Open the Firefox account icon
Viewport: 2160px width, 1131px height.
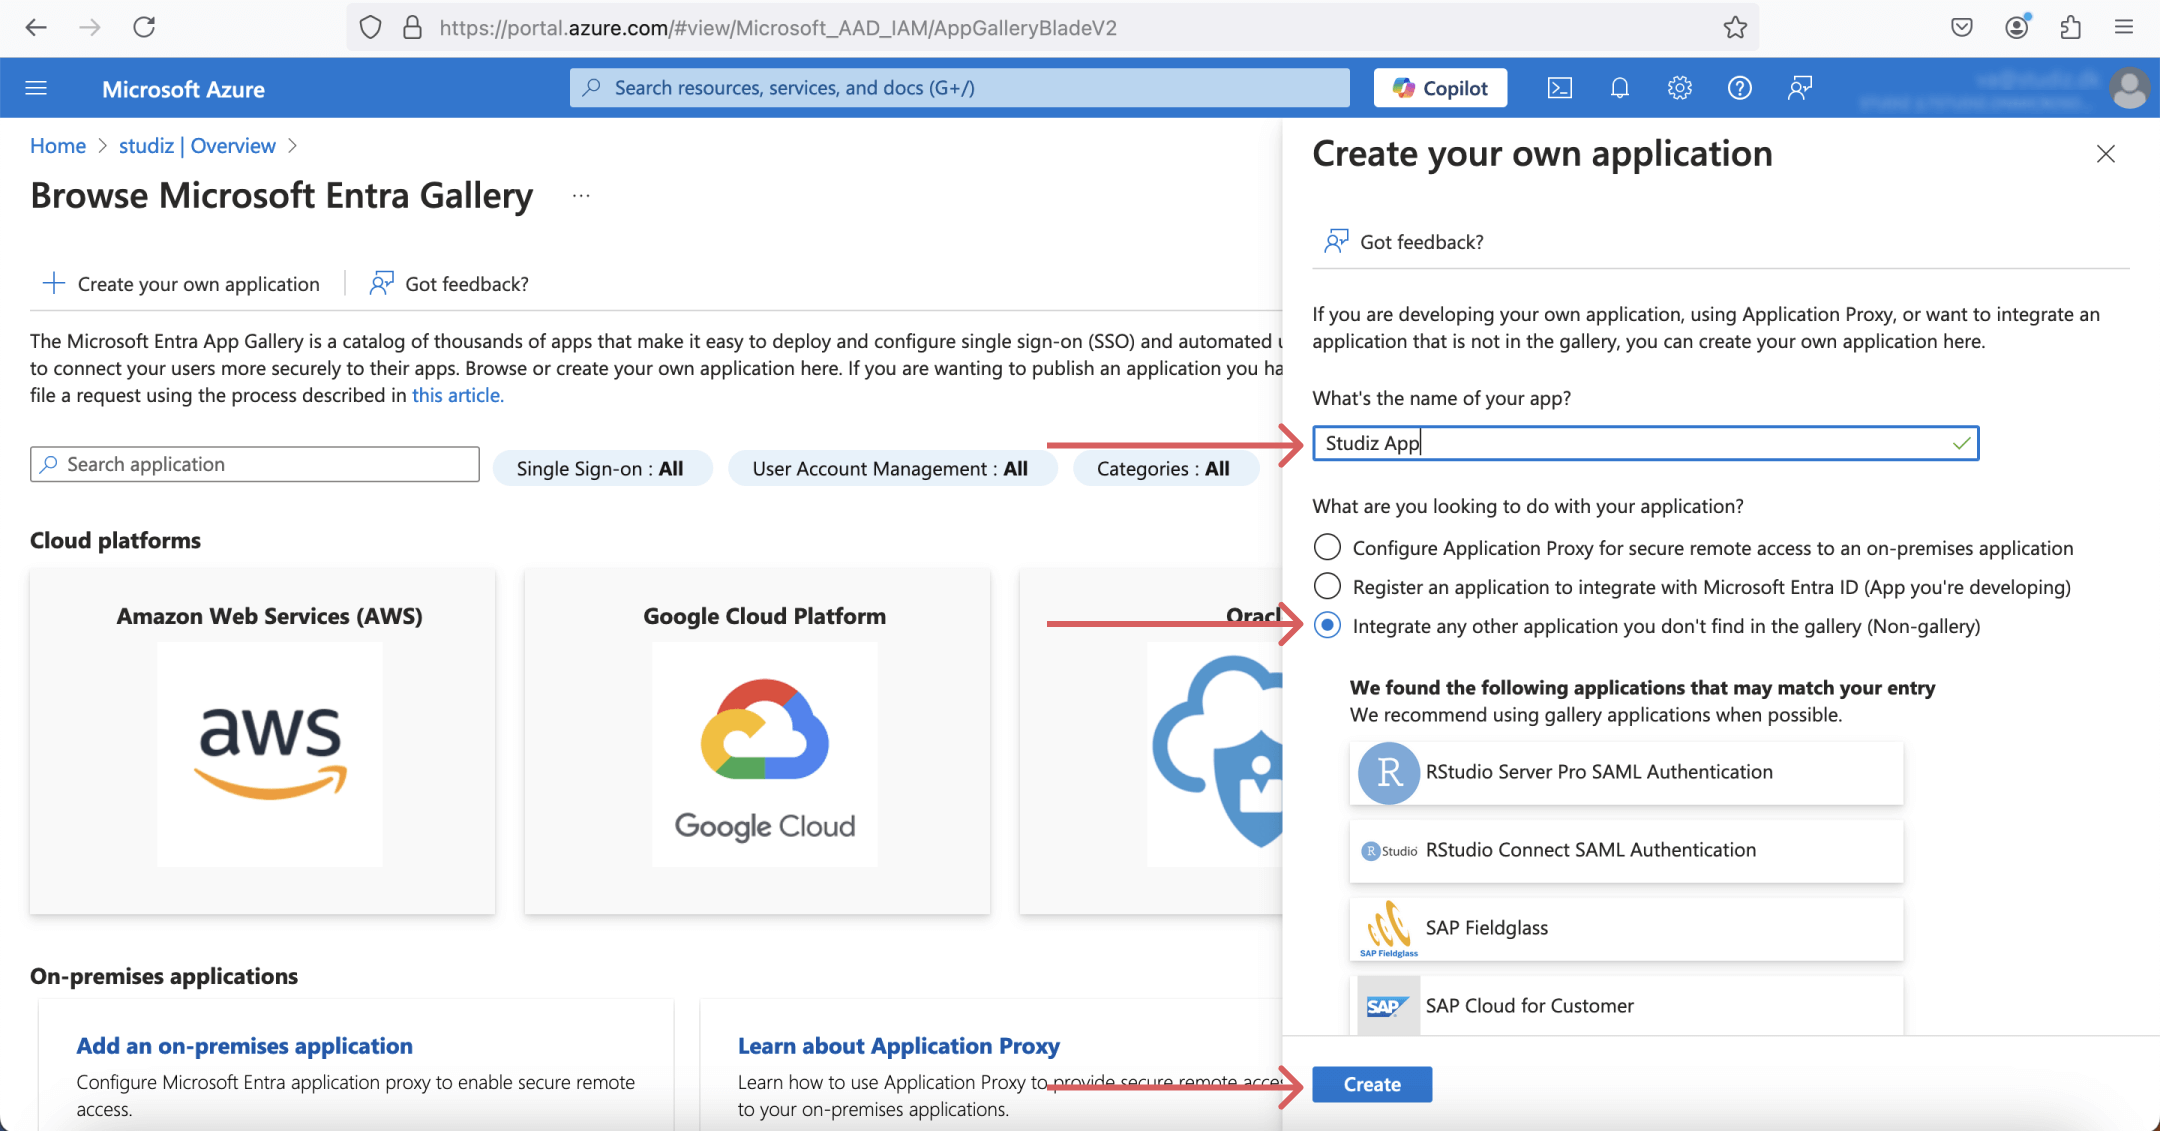tap(2017, 27)
